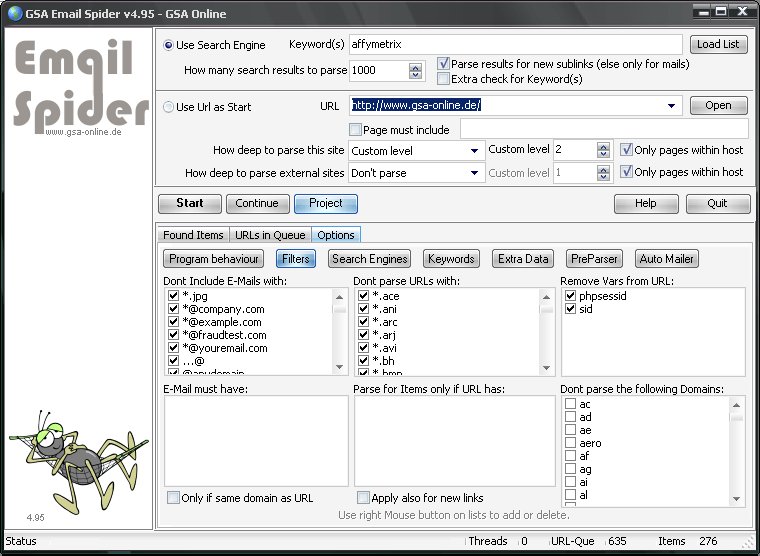760x556 pixels.
Task: Select the Use Url as Start option
Action: (x=168, y=107)
